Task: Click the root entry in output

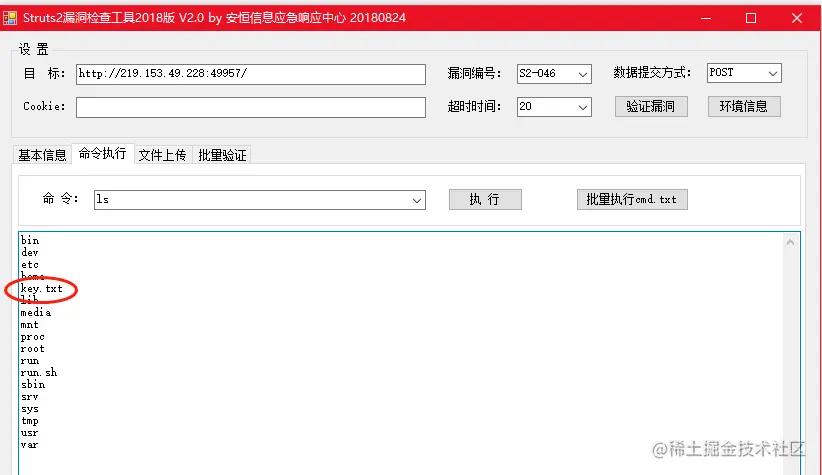Action: (x=33, y=349)
